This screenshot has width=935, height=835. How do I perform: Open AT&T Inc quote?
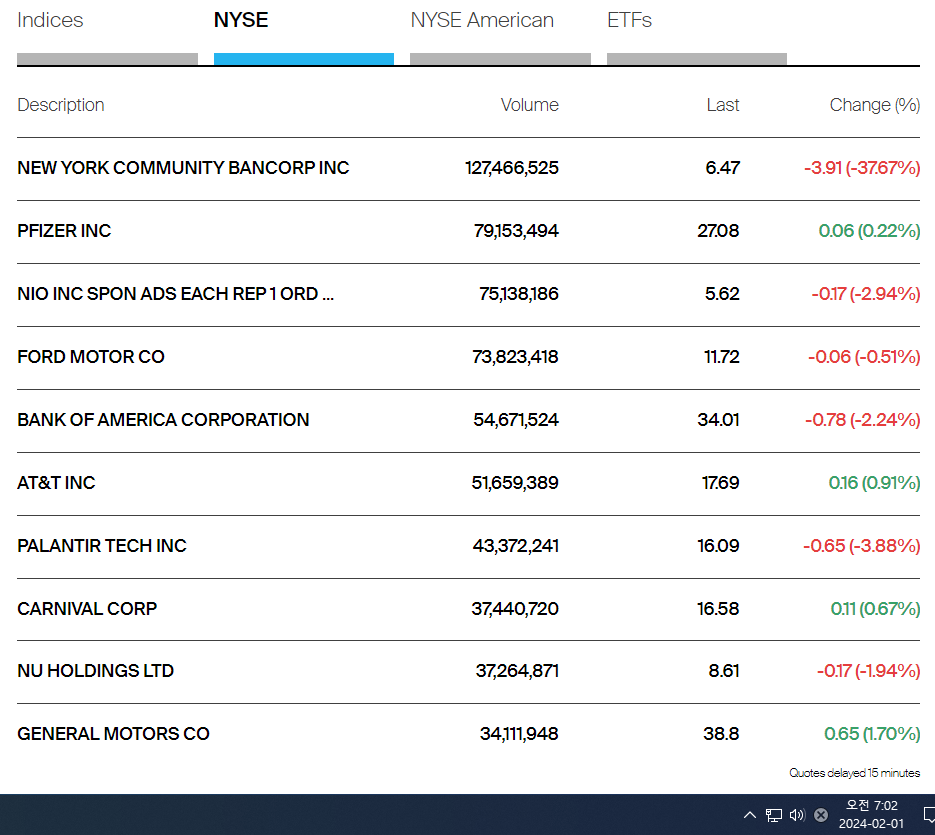click(56, 483)
